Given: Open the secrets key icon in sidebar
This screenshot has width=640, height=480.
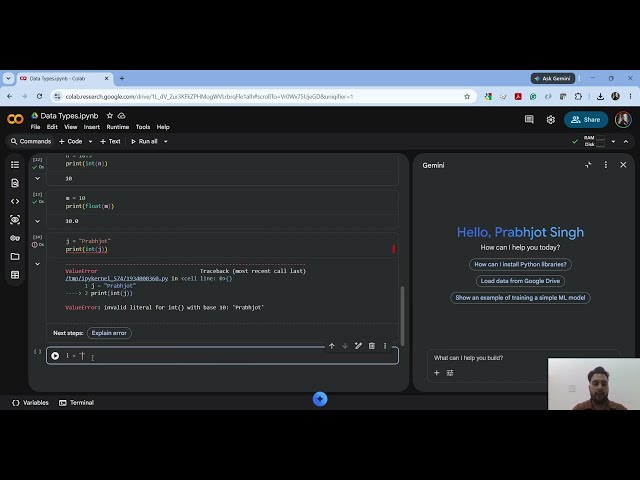Looking at the screenshot, I should (15, 238).
